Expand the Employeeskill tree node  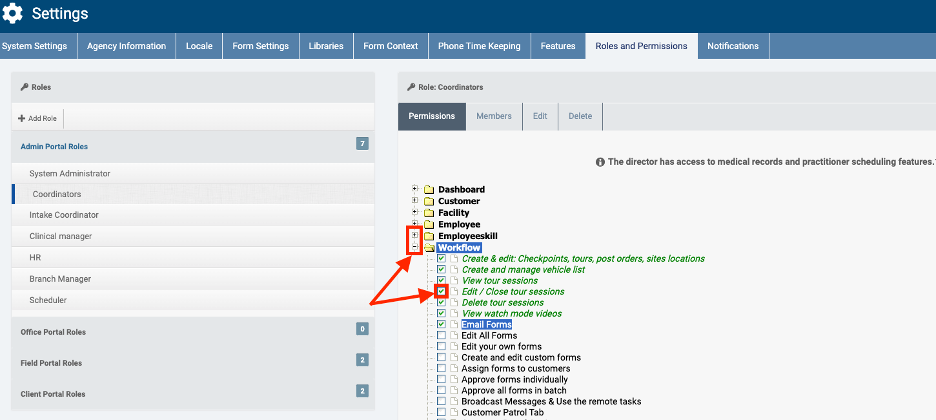(415, 235)
